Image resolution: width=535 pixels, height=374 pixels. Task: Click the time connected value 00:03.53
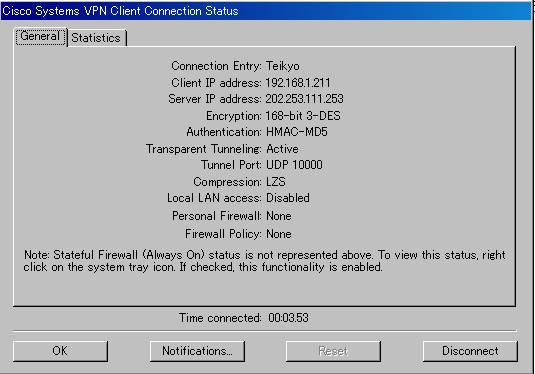(x=288, y=318)
